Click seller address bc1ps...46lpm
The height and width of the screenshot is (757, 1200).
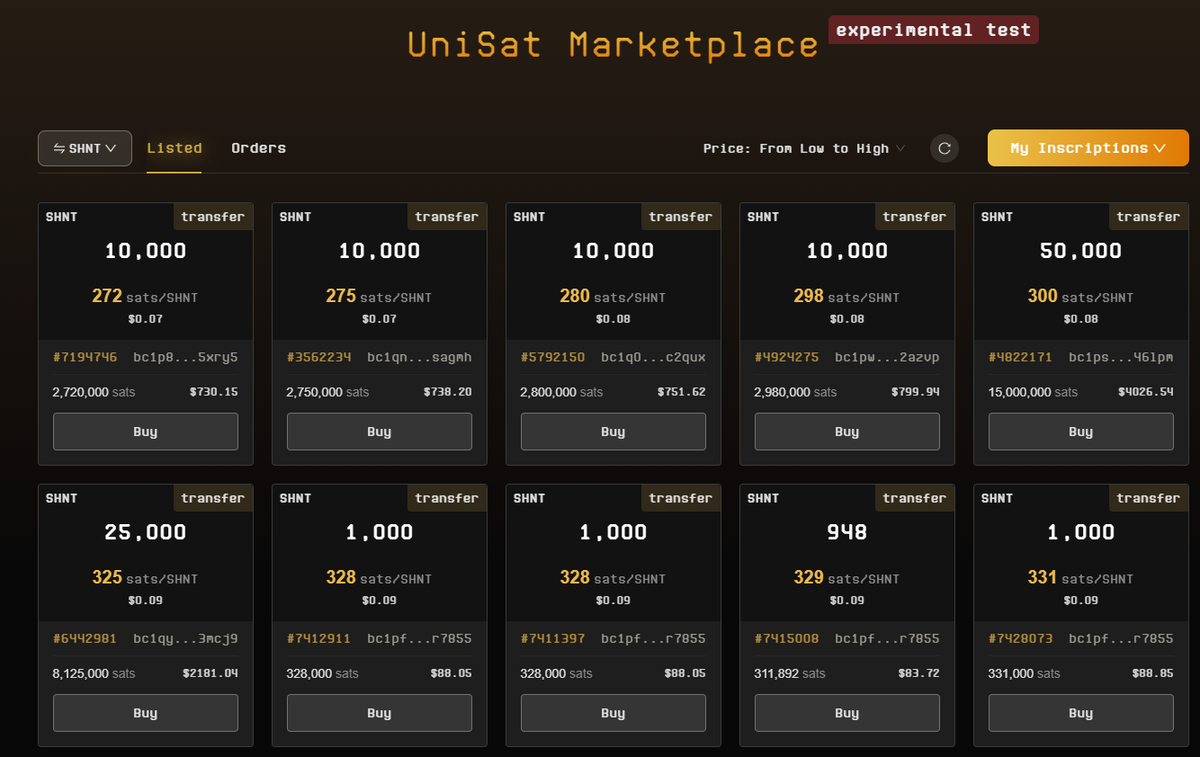1122,357
